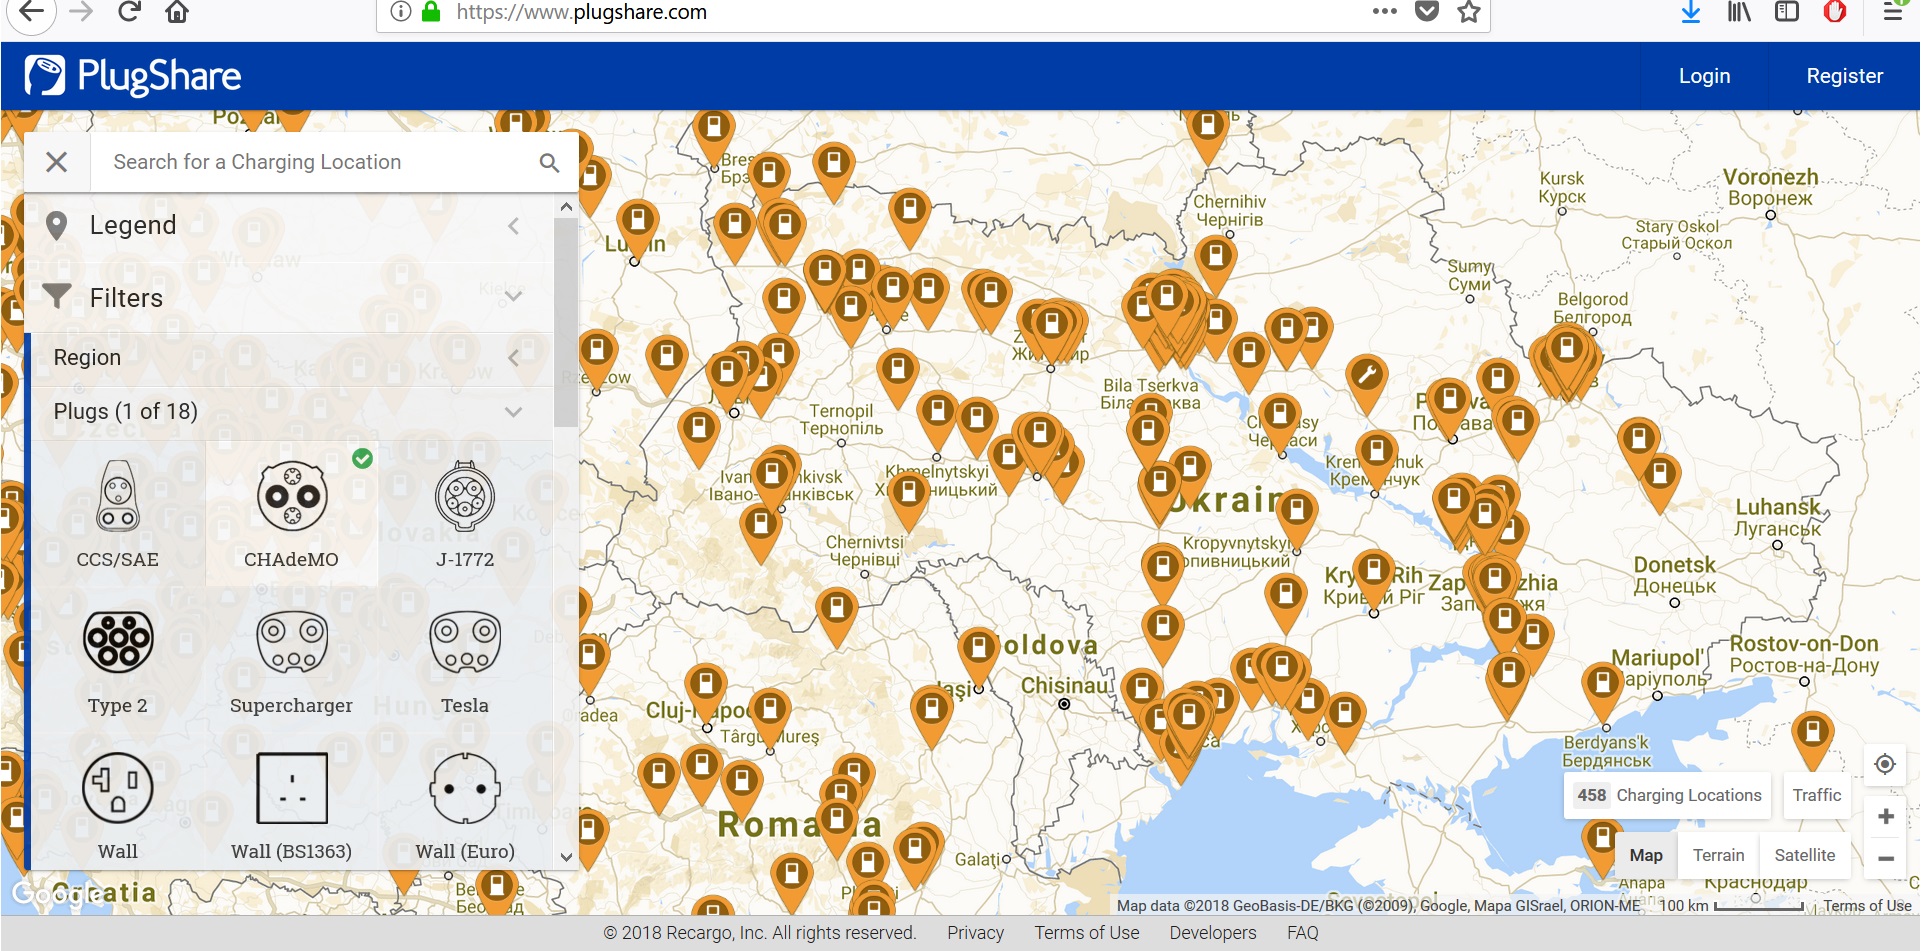This screenshot has height=951, width=1923.
Task: Click the my-location crosshair icon
Action: 1885,765
